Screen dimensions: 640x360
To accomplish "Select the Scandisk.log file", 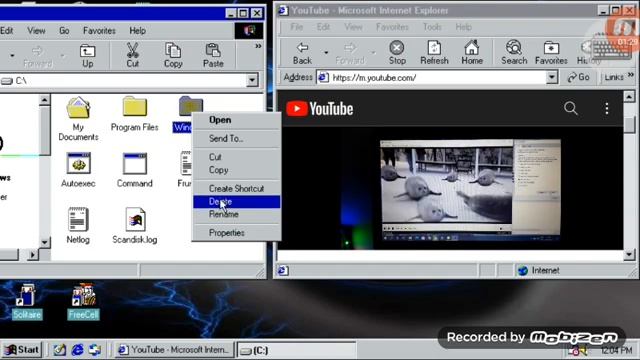I will [135, 225].
